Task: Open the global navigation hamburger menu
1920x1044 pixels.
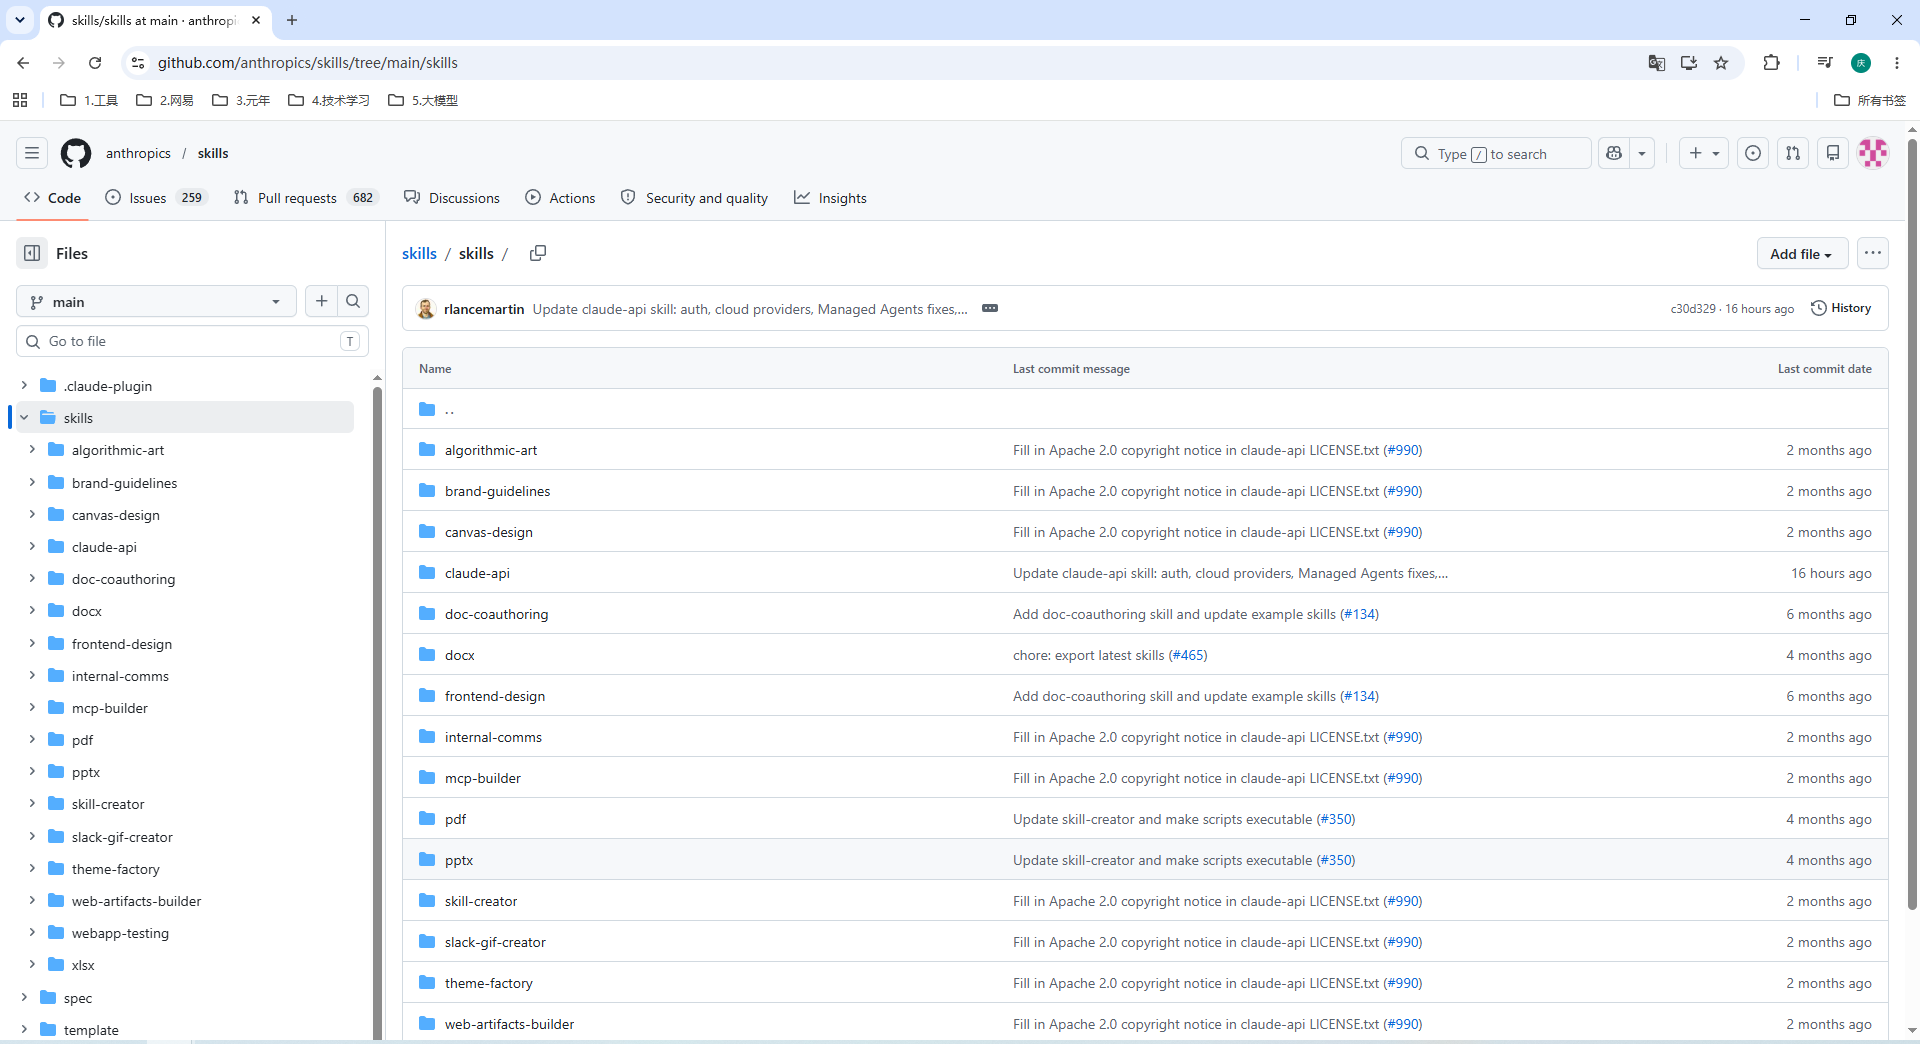Action: (x=32, y=153)
